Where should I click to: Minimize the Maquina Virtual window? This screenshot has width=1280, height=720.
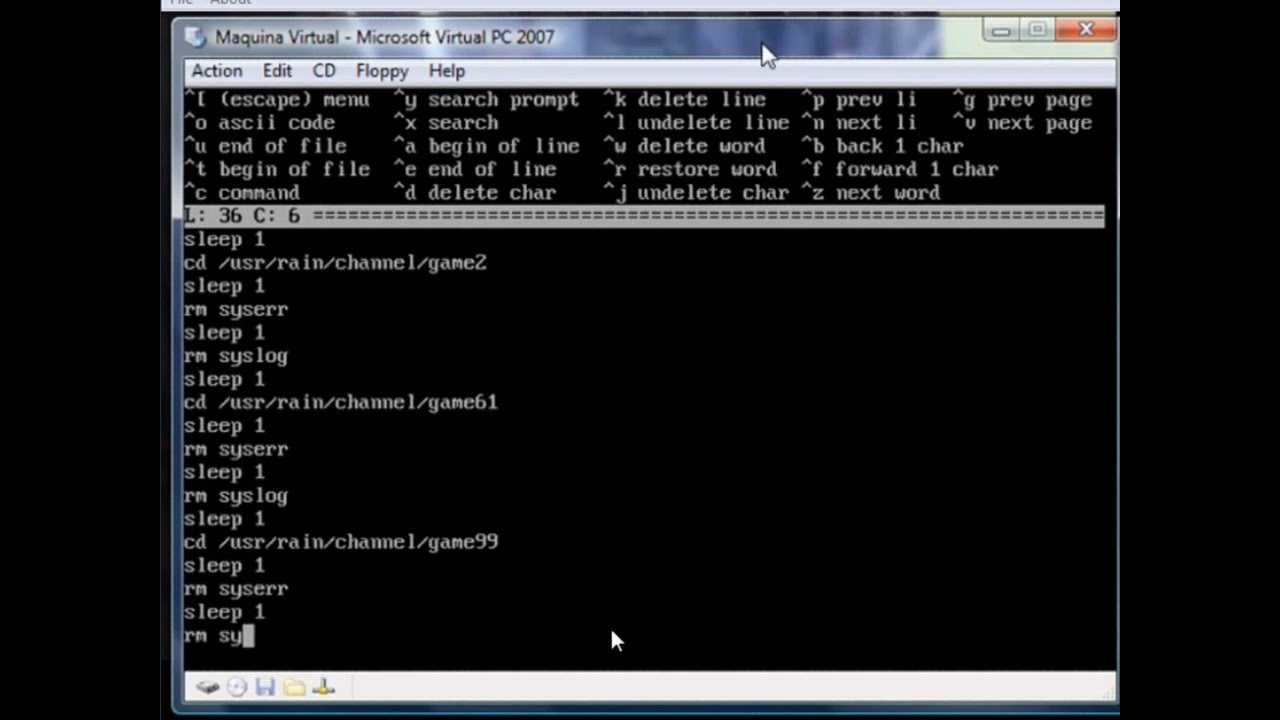point(1001,31)
